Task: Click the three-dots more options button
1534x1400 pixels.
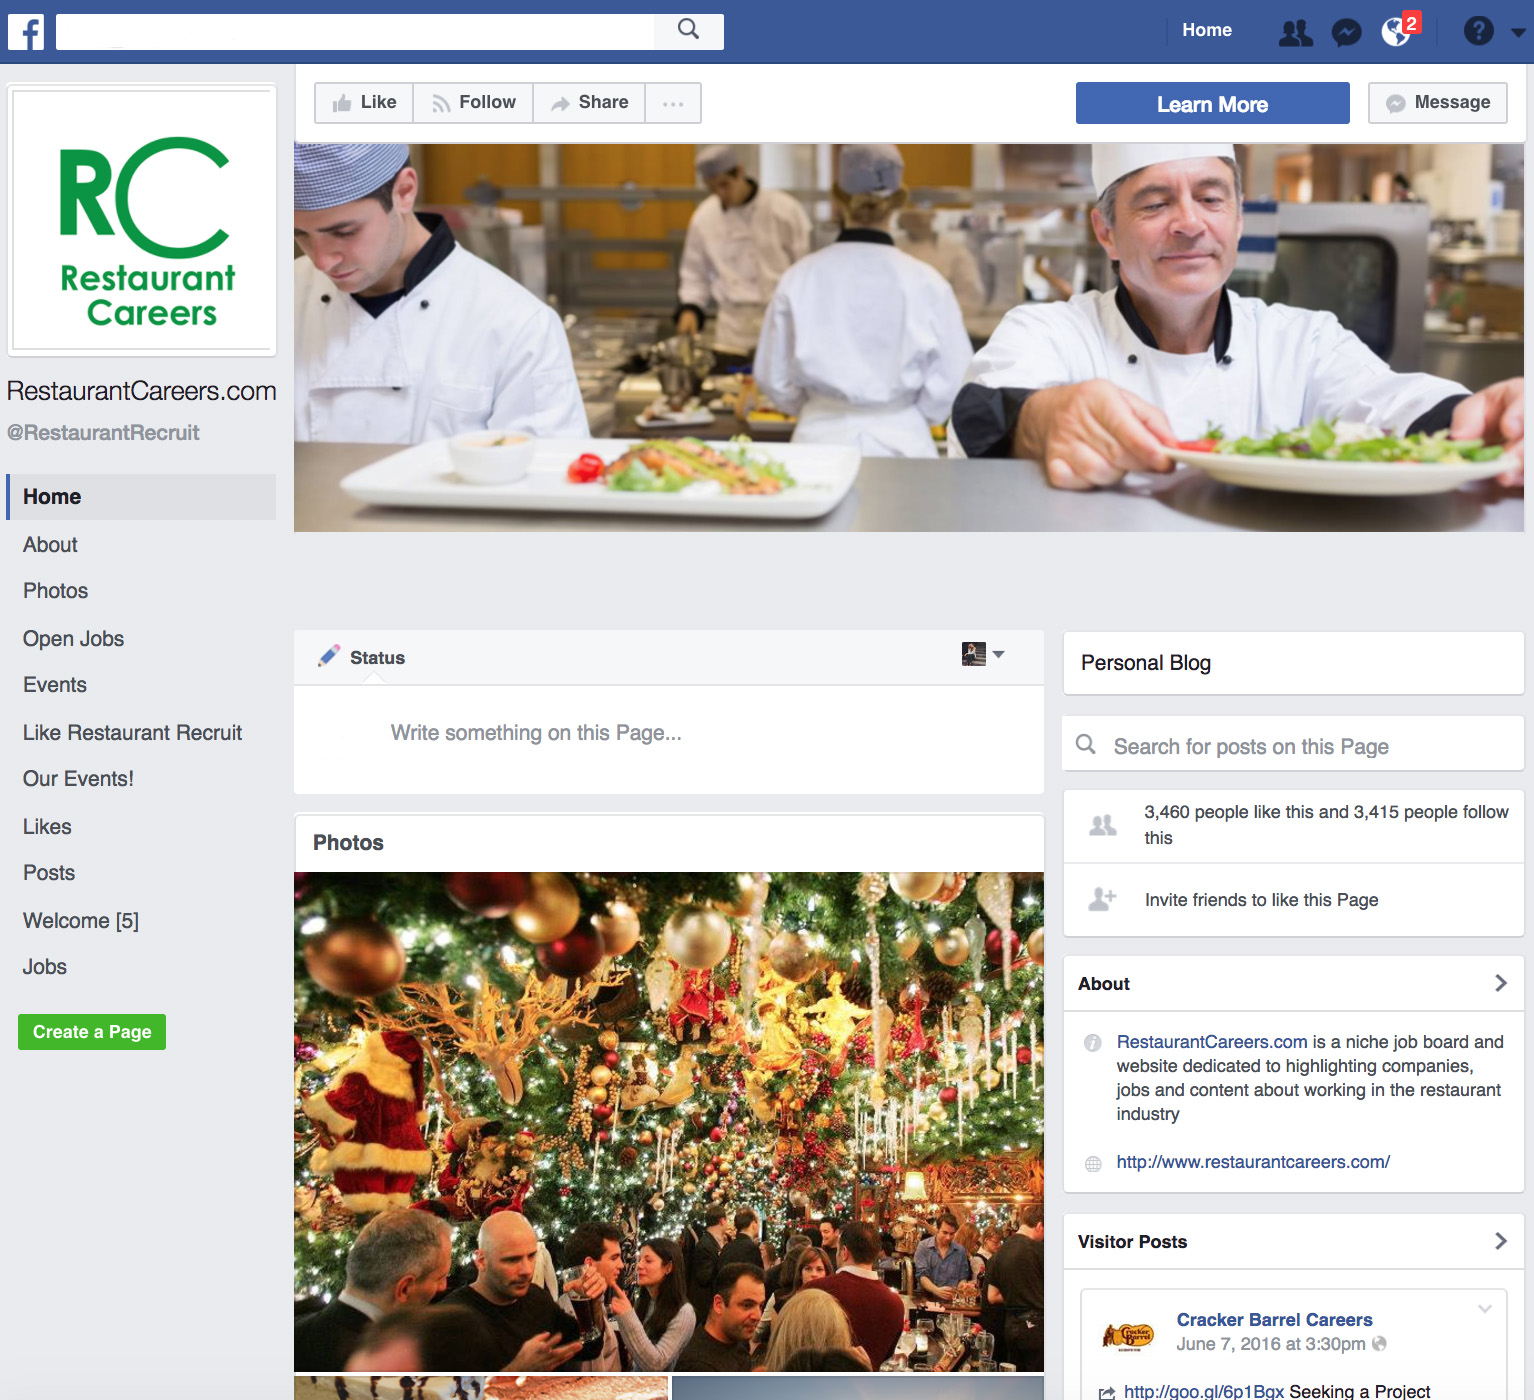Action: 673,103
